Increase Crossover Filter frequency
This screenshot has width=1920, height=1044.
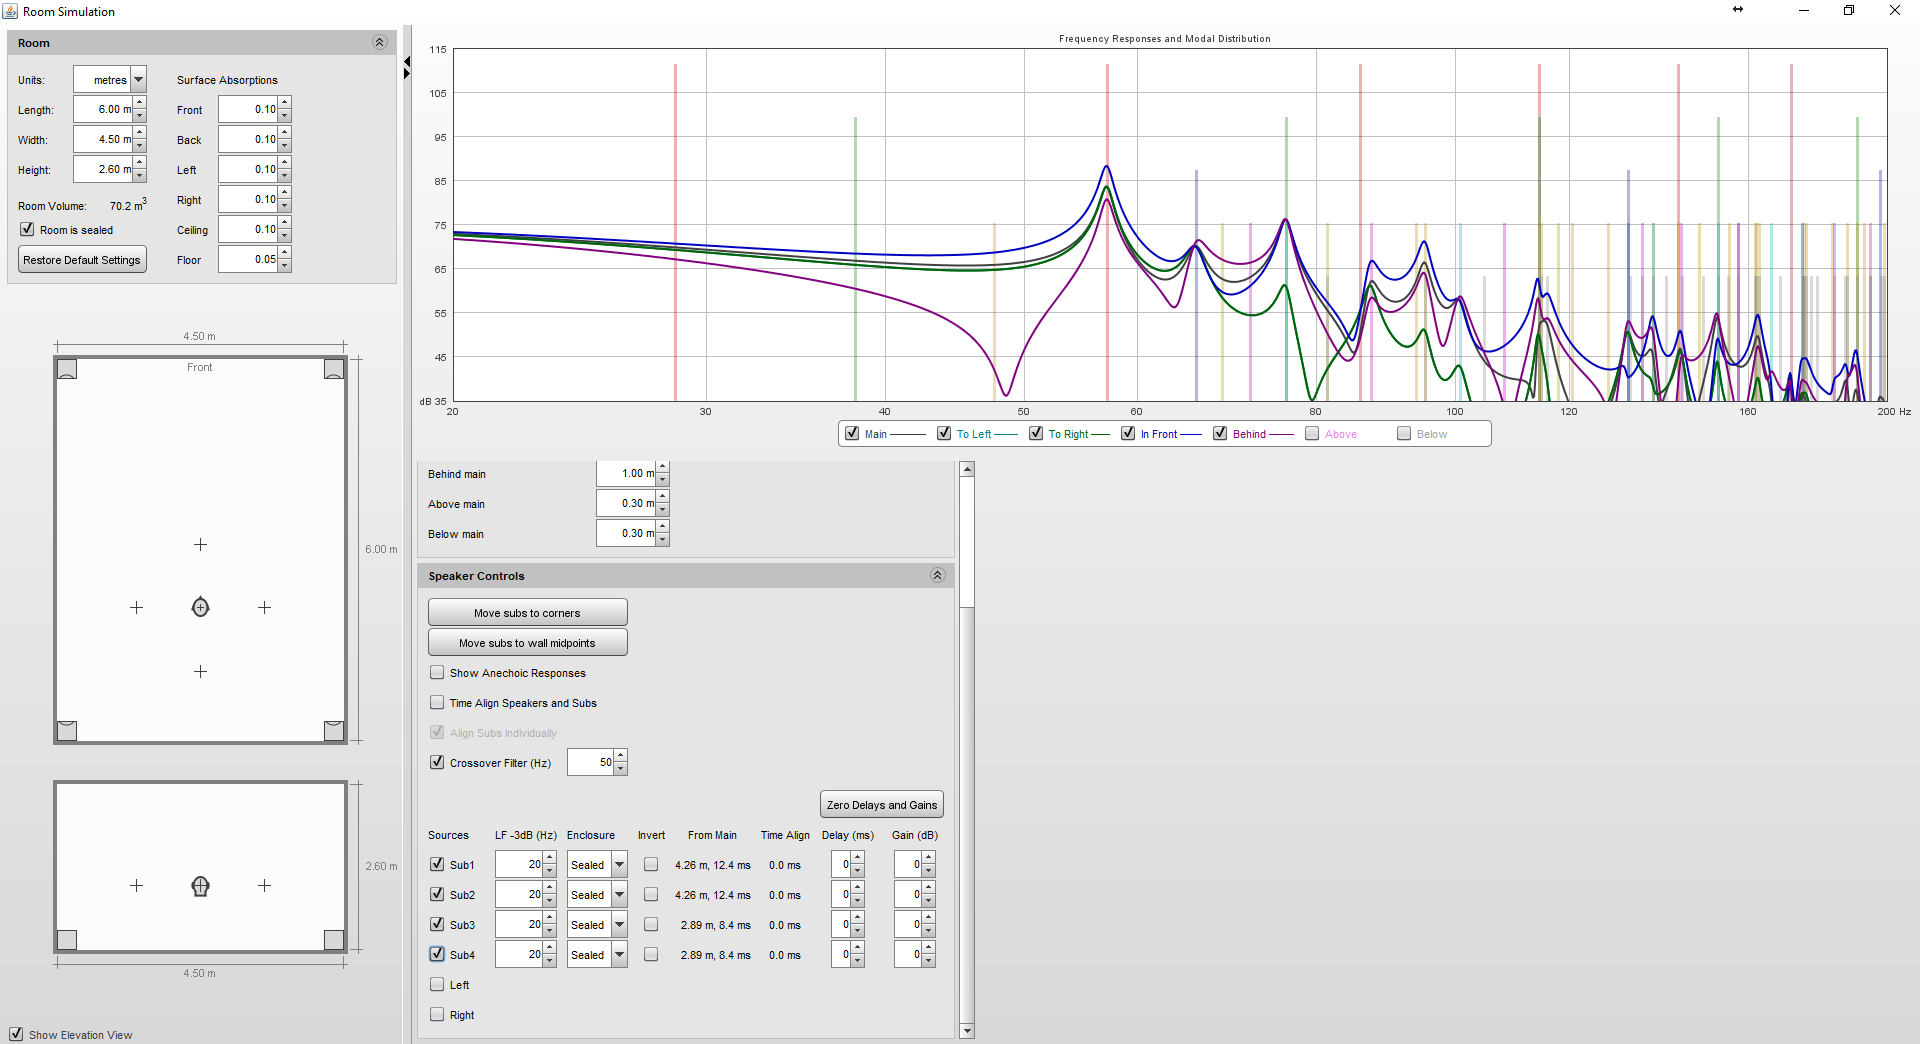621,755
